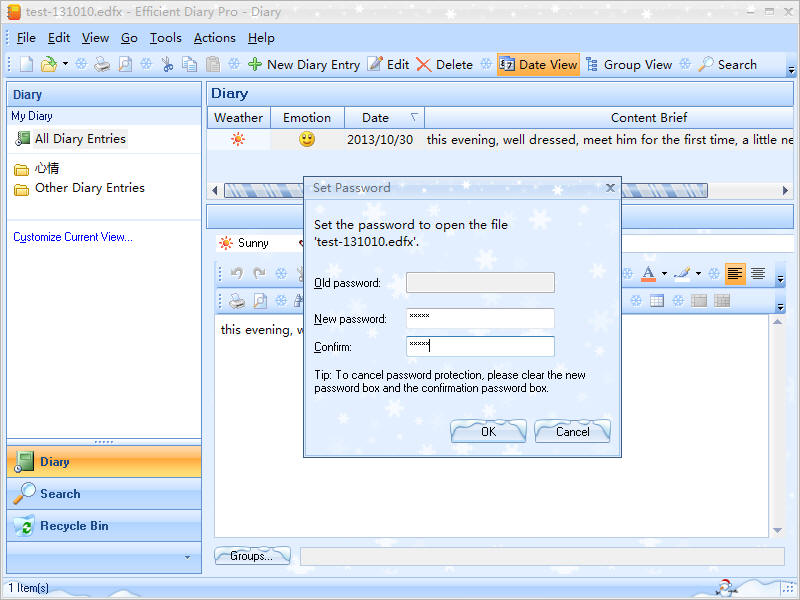800x600 pixels.
Task: Toggle align left in editor toolbar
Action: click(x=735, y=273)
